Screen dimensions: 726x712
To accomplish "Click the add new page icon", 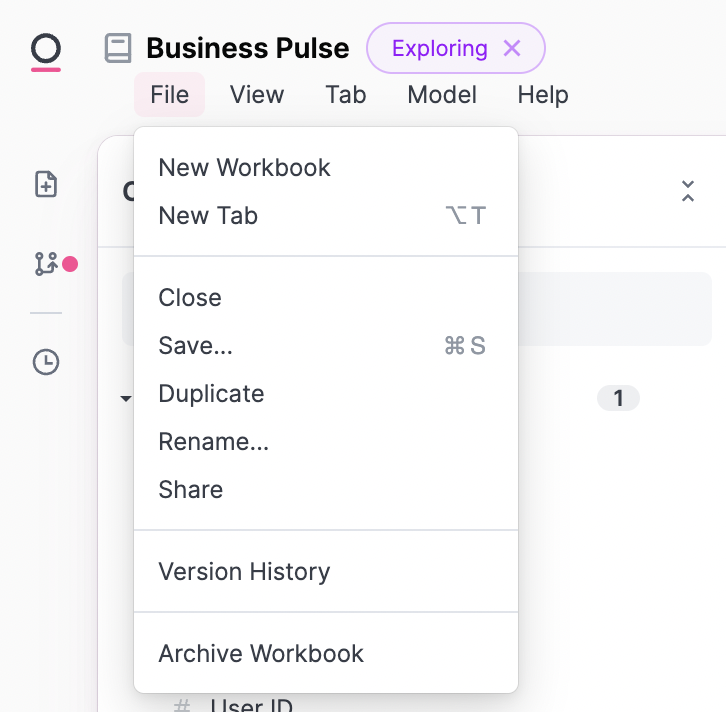I will click(46, 184).
